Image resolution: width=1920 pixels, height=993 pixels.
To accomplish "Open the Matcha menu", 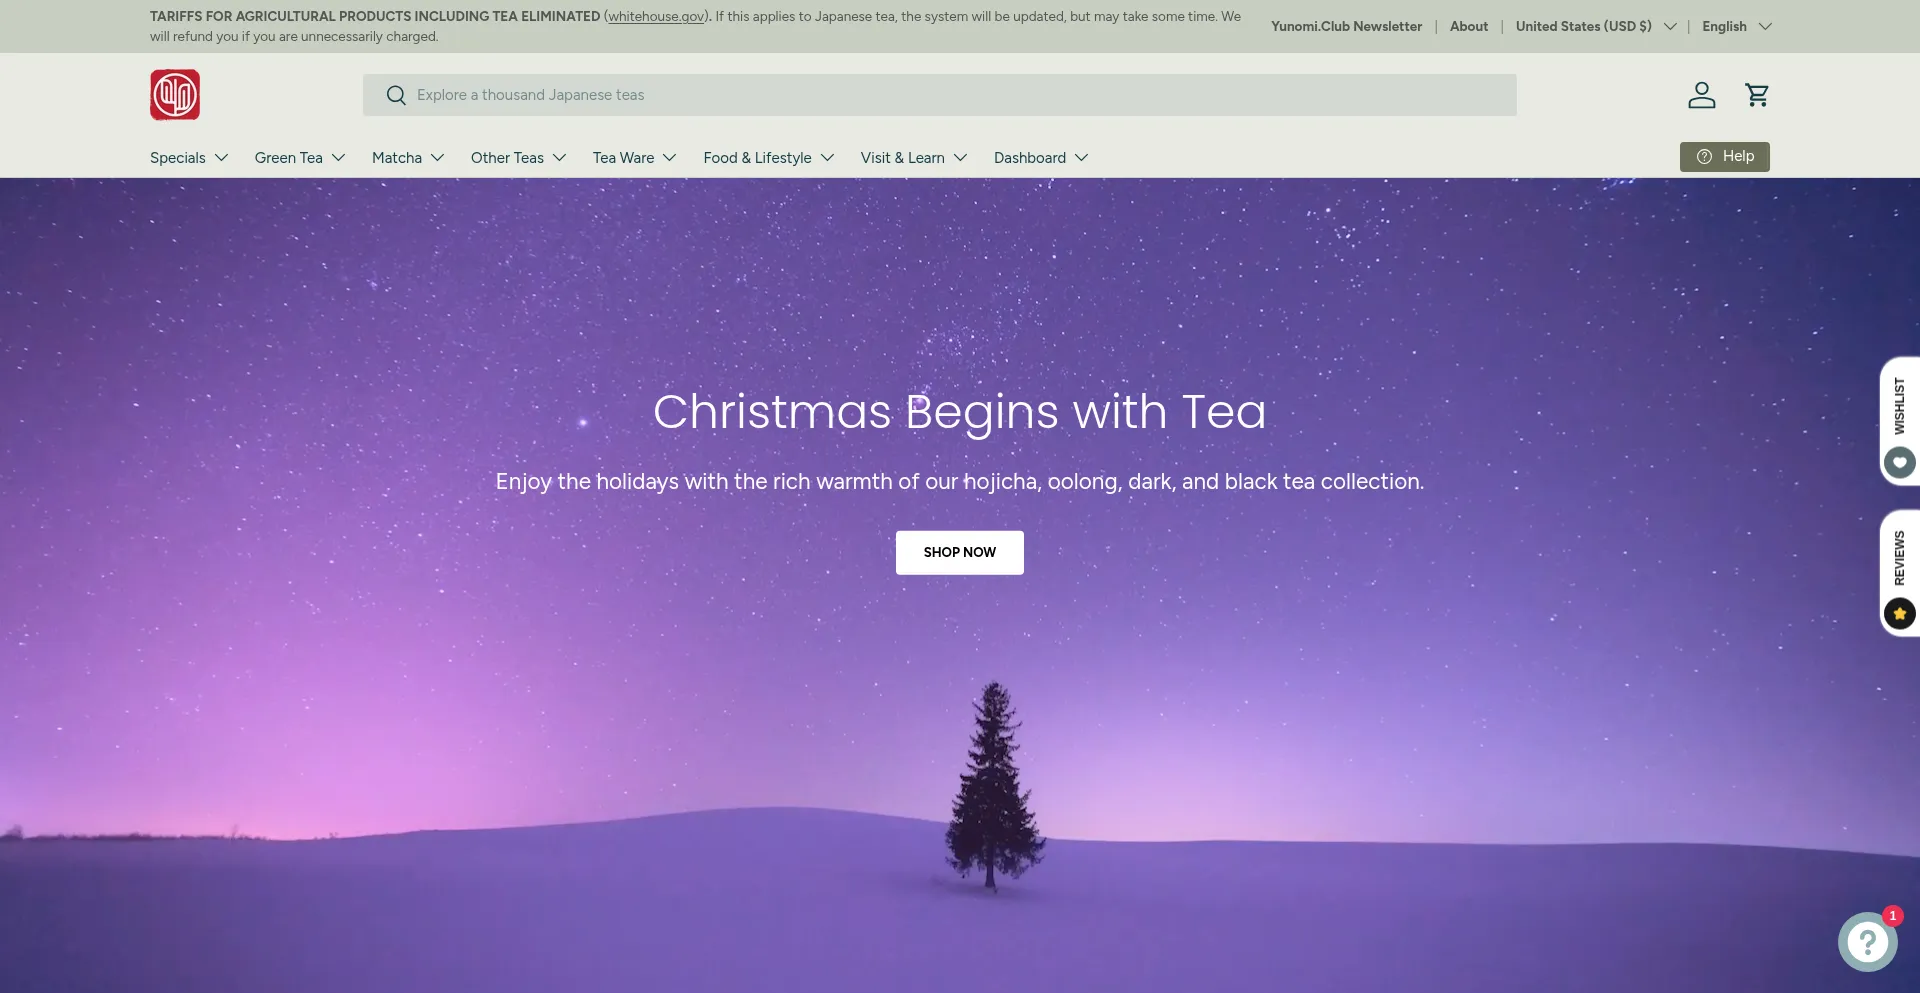I will (408, 158).
